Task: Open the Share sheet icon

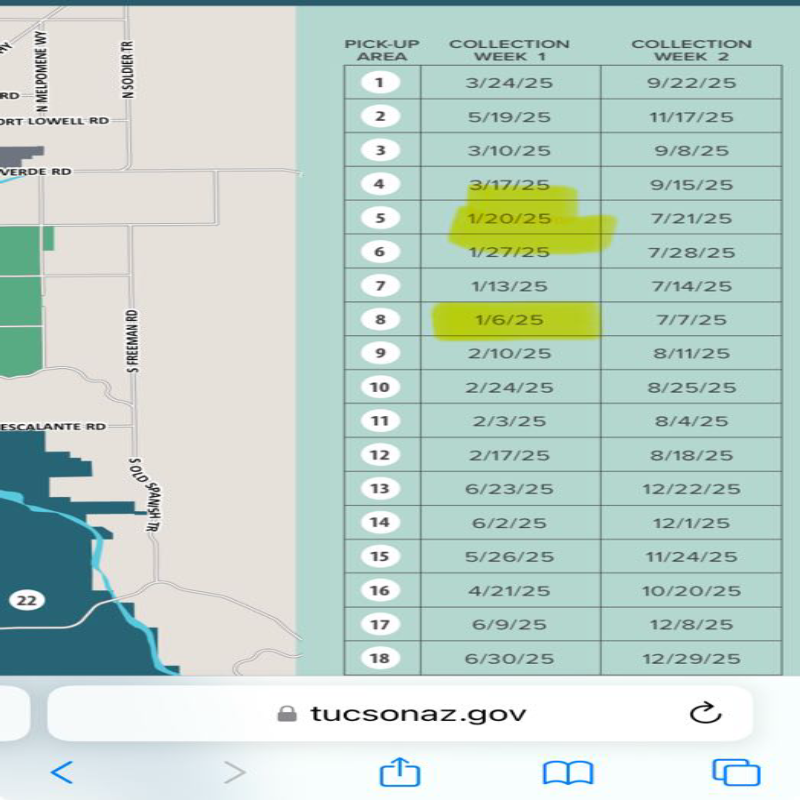Action: coord(400,771)
